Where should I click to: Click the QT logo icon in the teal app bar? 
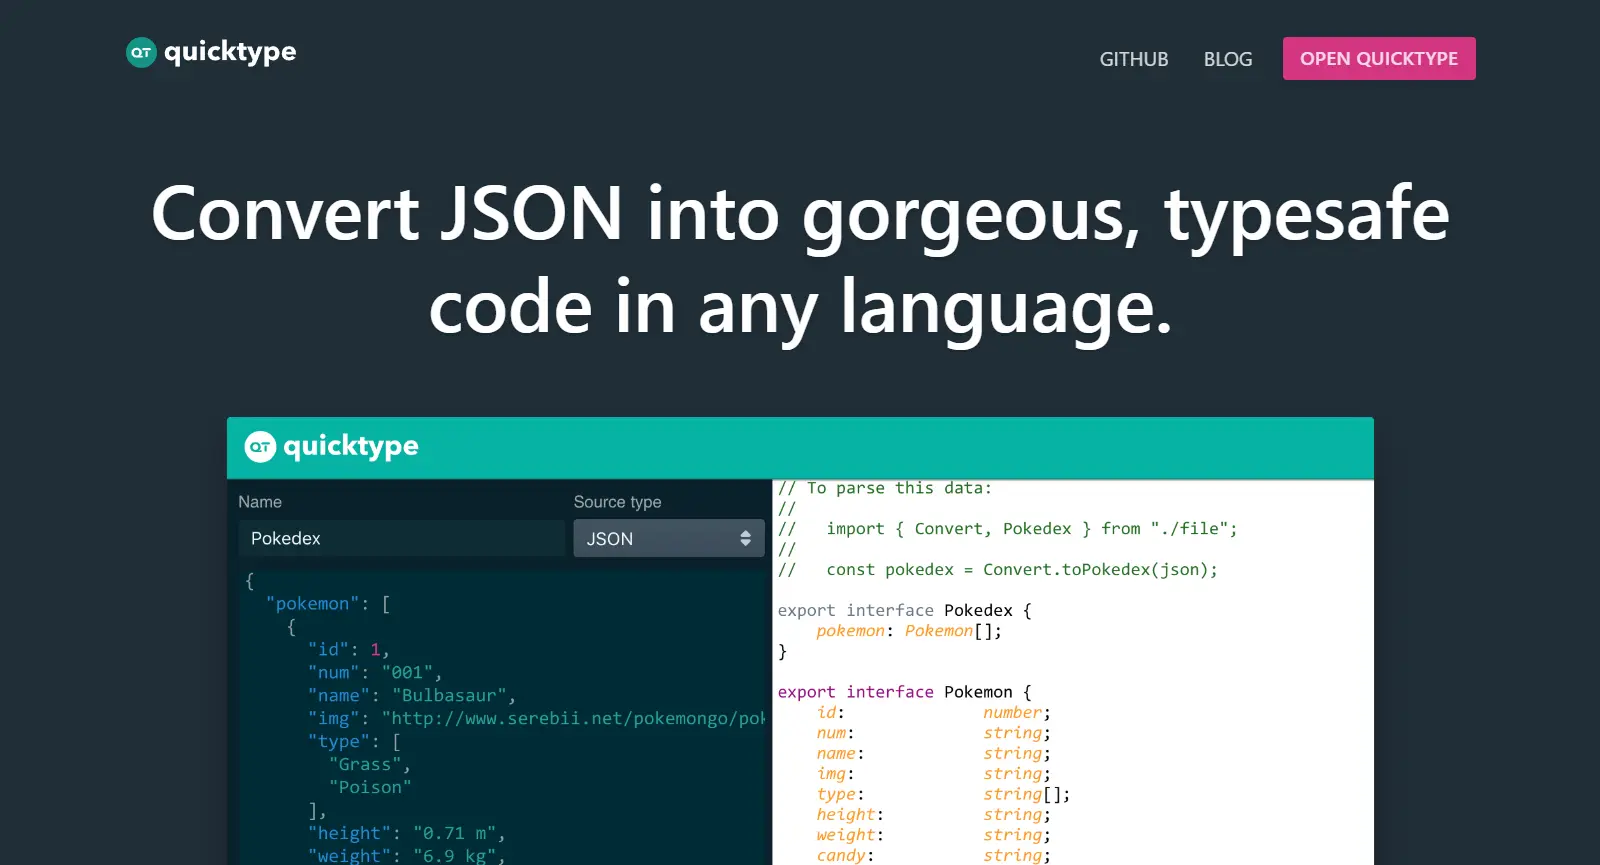[x=260, y=447]
